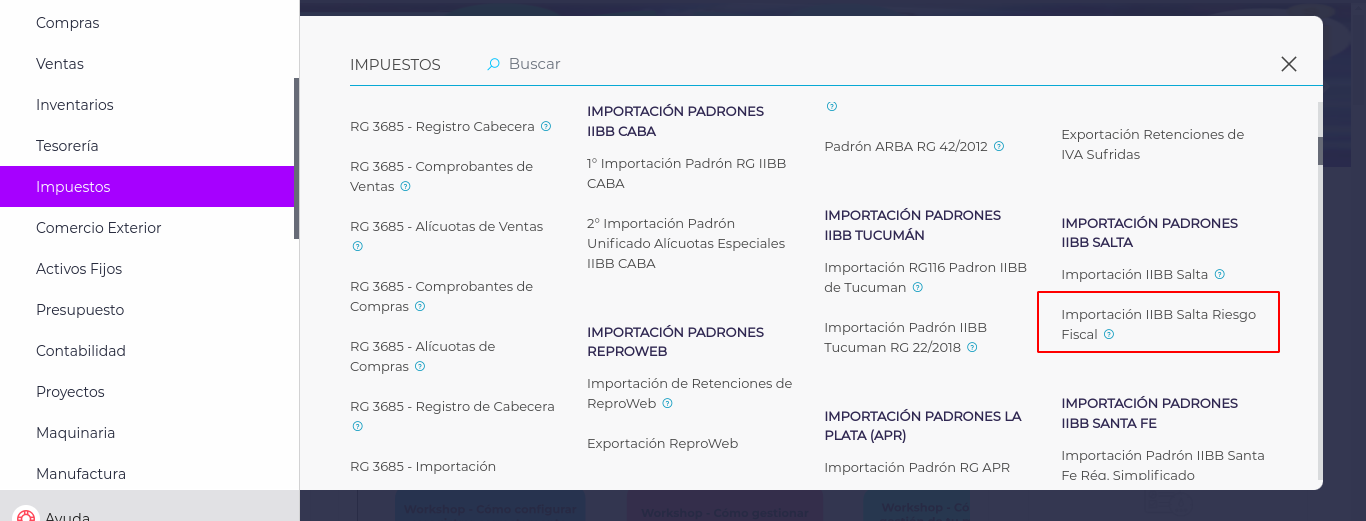Click the IMPUESTOS panel title
The width and height of the screenshot is (1366, 521).
pos(395,64)
